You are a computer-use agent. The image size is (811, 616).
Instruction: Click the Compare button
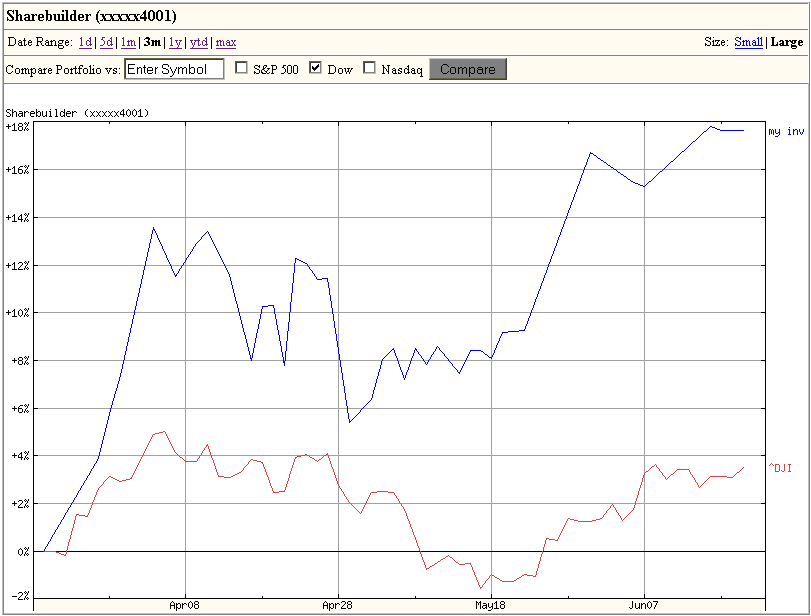click(468, 69)
